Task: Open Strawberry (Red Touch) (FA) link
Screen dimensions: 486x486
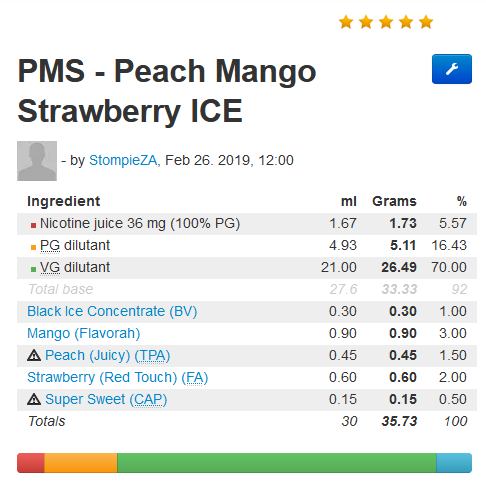Action: 117,377
